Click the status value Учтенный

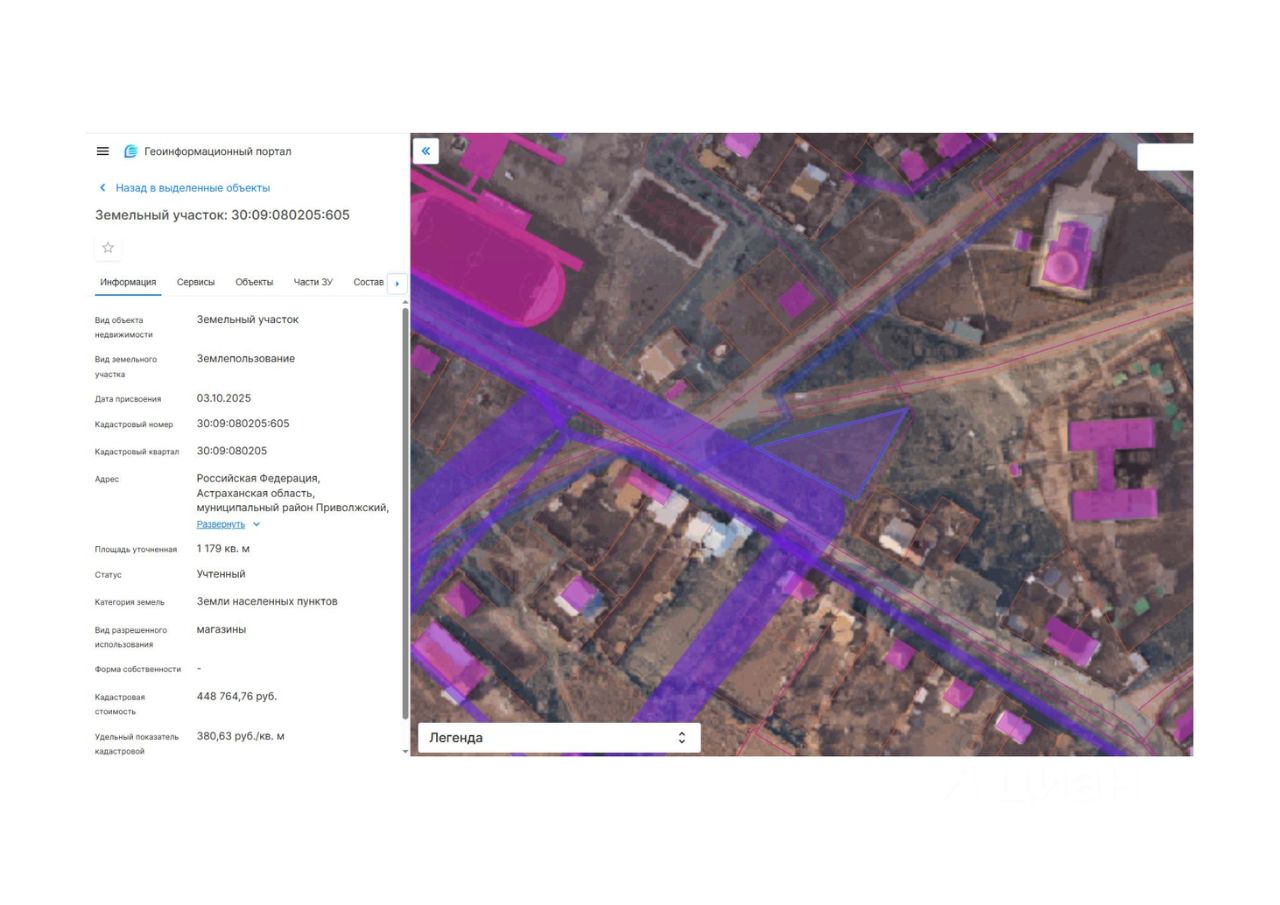pos(221,575)
